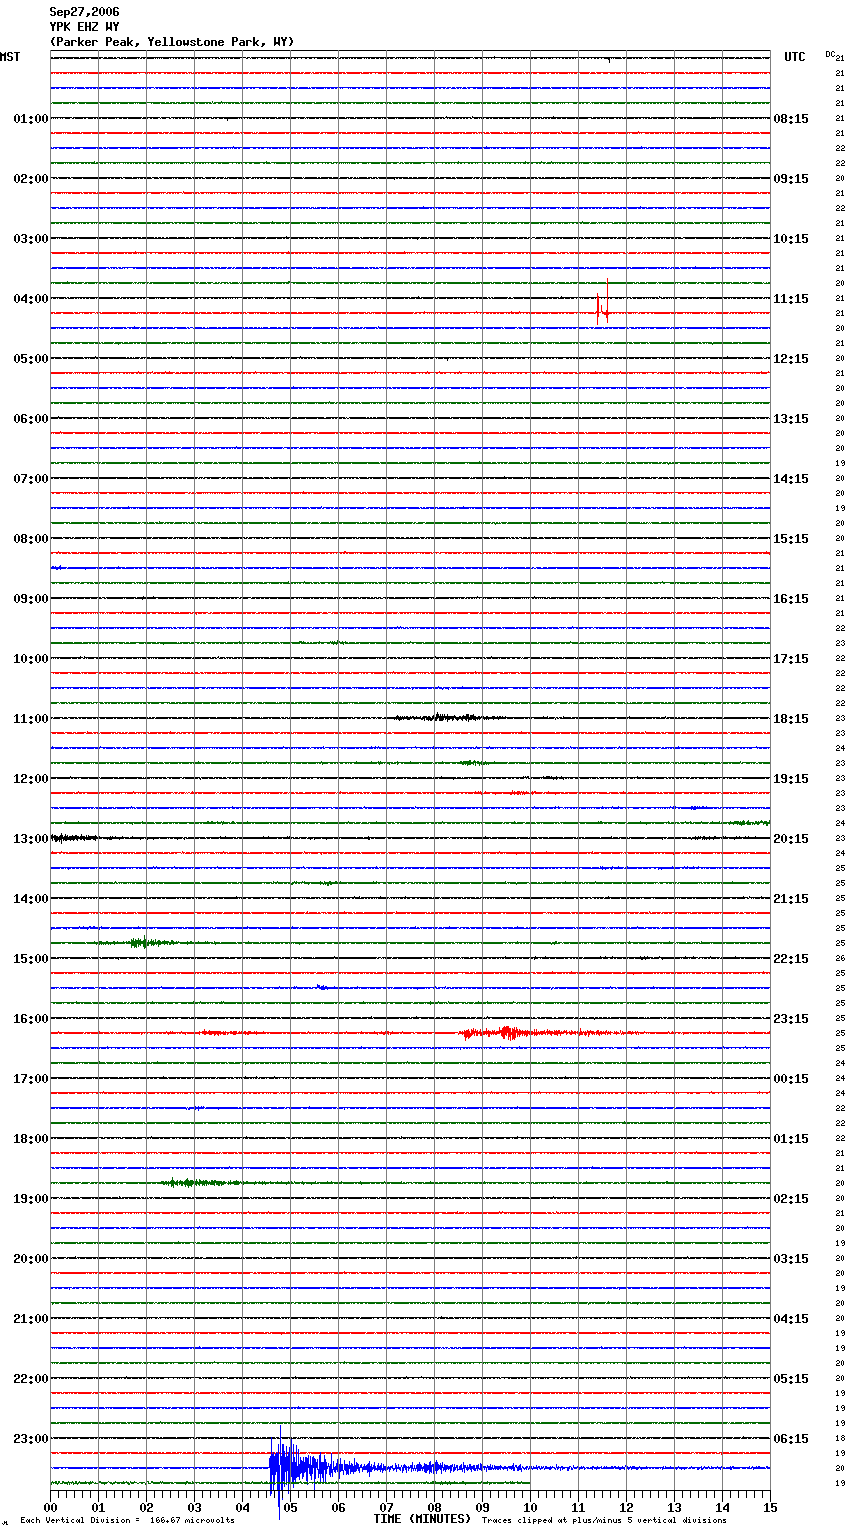Click the 166.67 microvolts vertical division note
The image size is (850, 1534).
(x=127, y=1521)
